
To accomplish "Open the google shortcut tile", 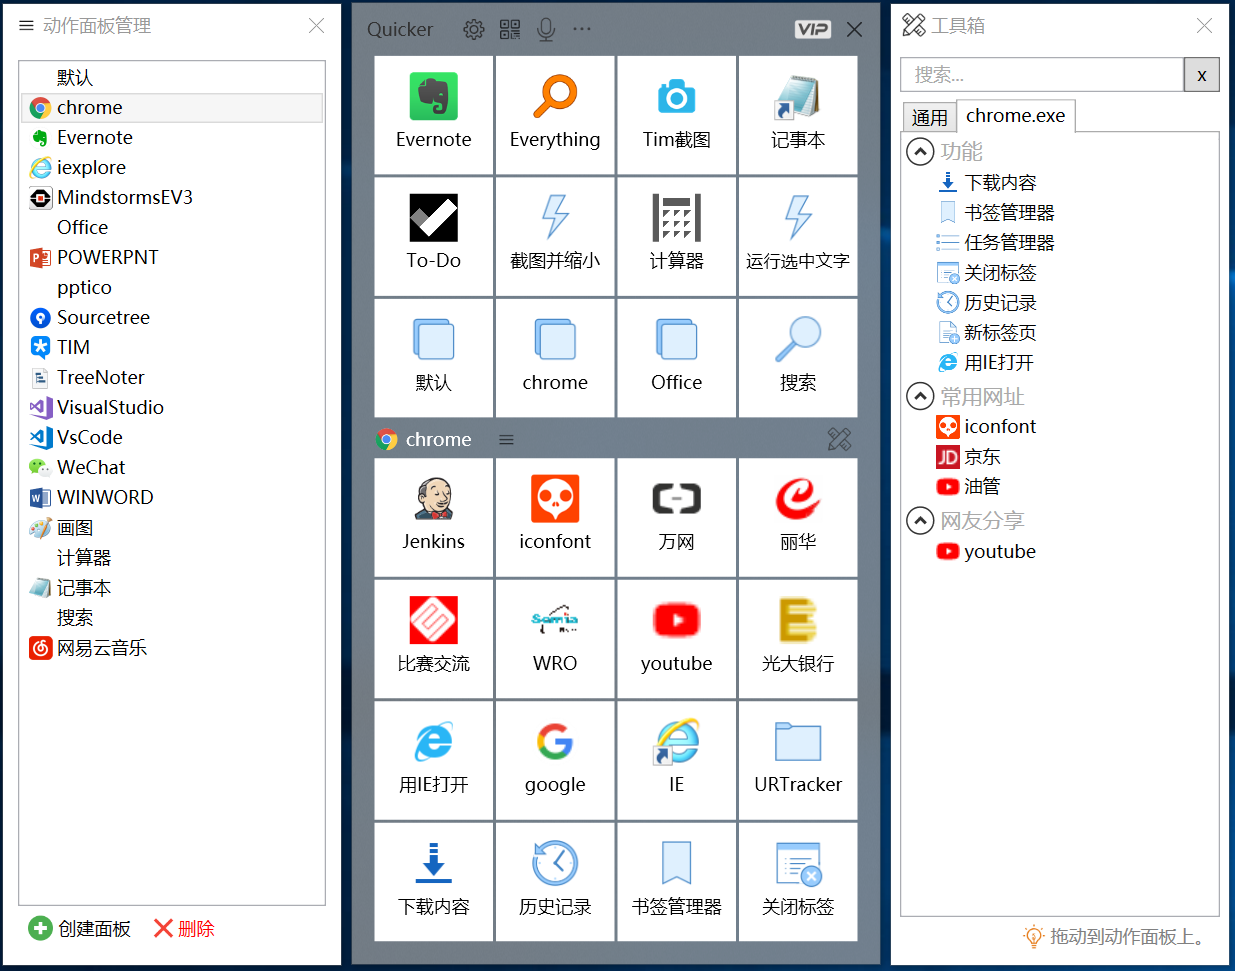I will tap(555, 760).
